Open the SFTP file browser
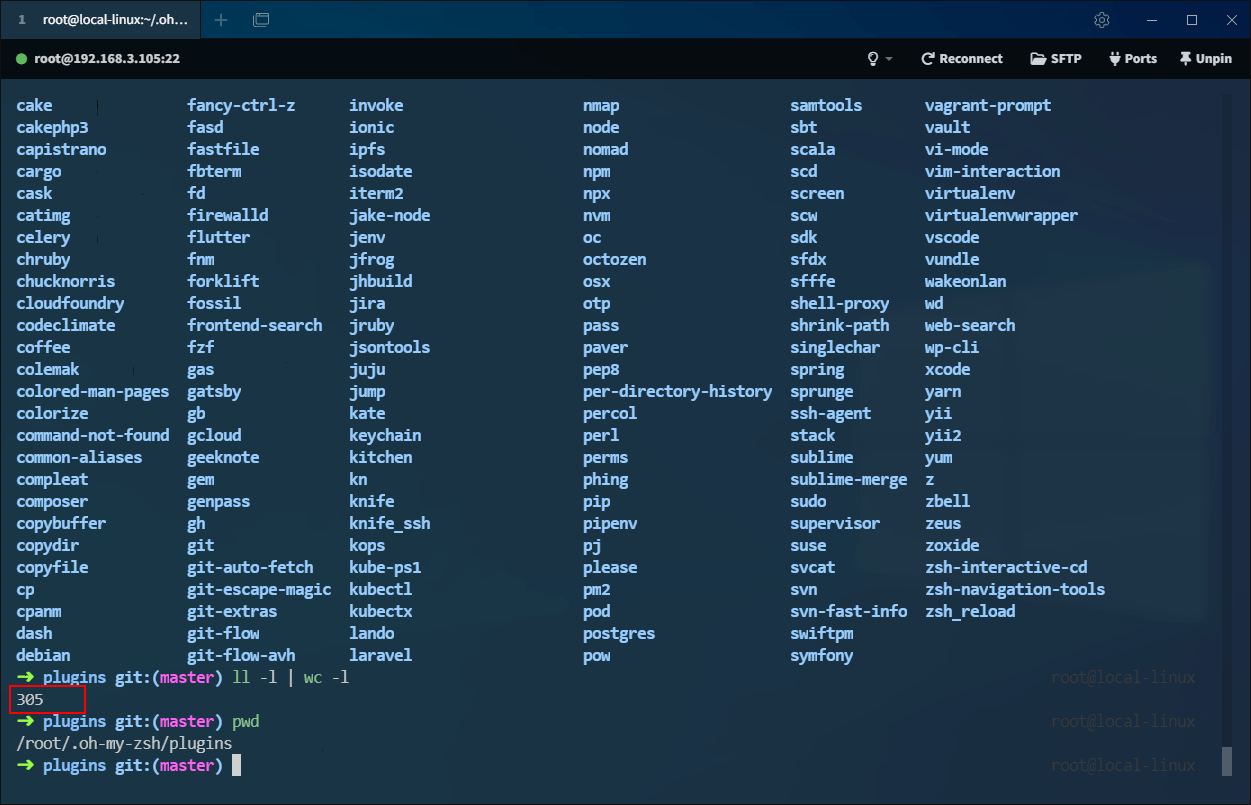 pos(1055,59)
